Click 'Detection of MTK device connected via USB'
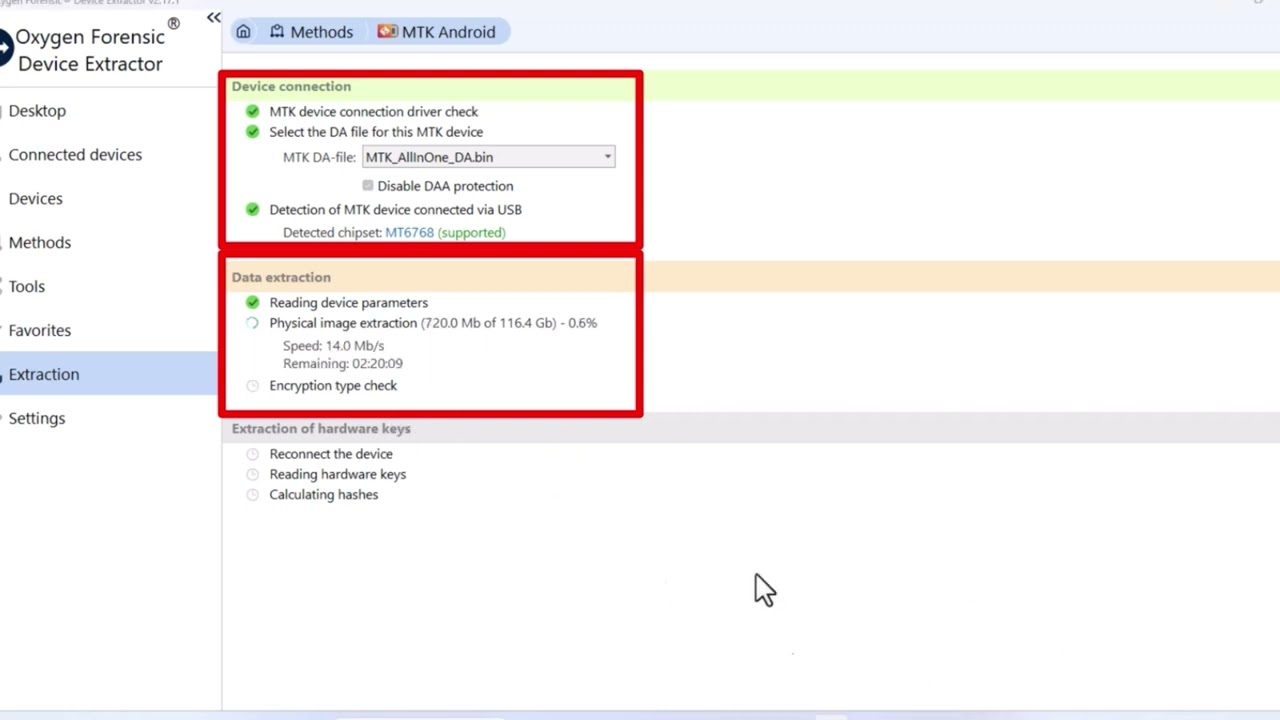 (x=395, y=210)
